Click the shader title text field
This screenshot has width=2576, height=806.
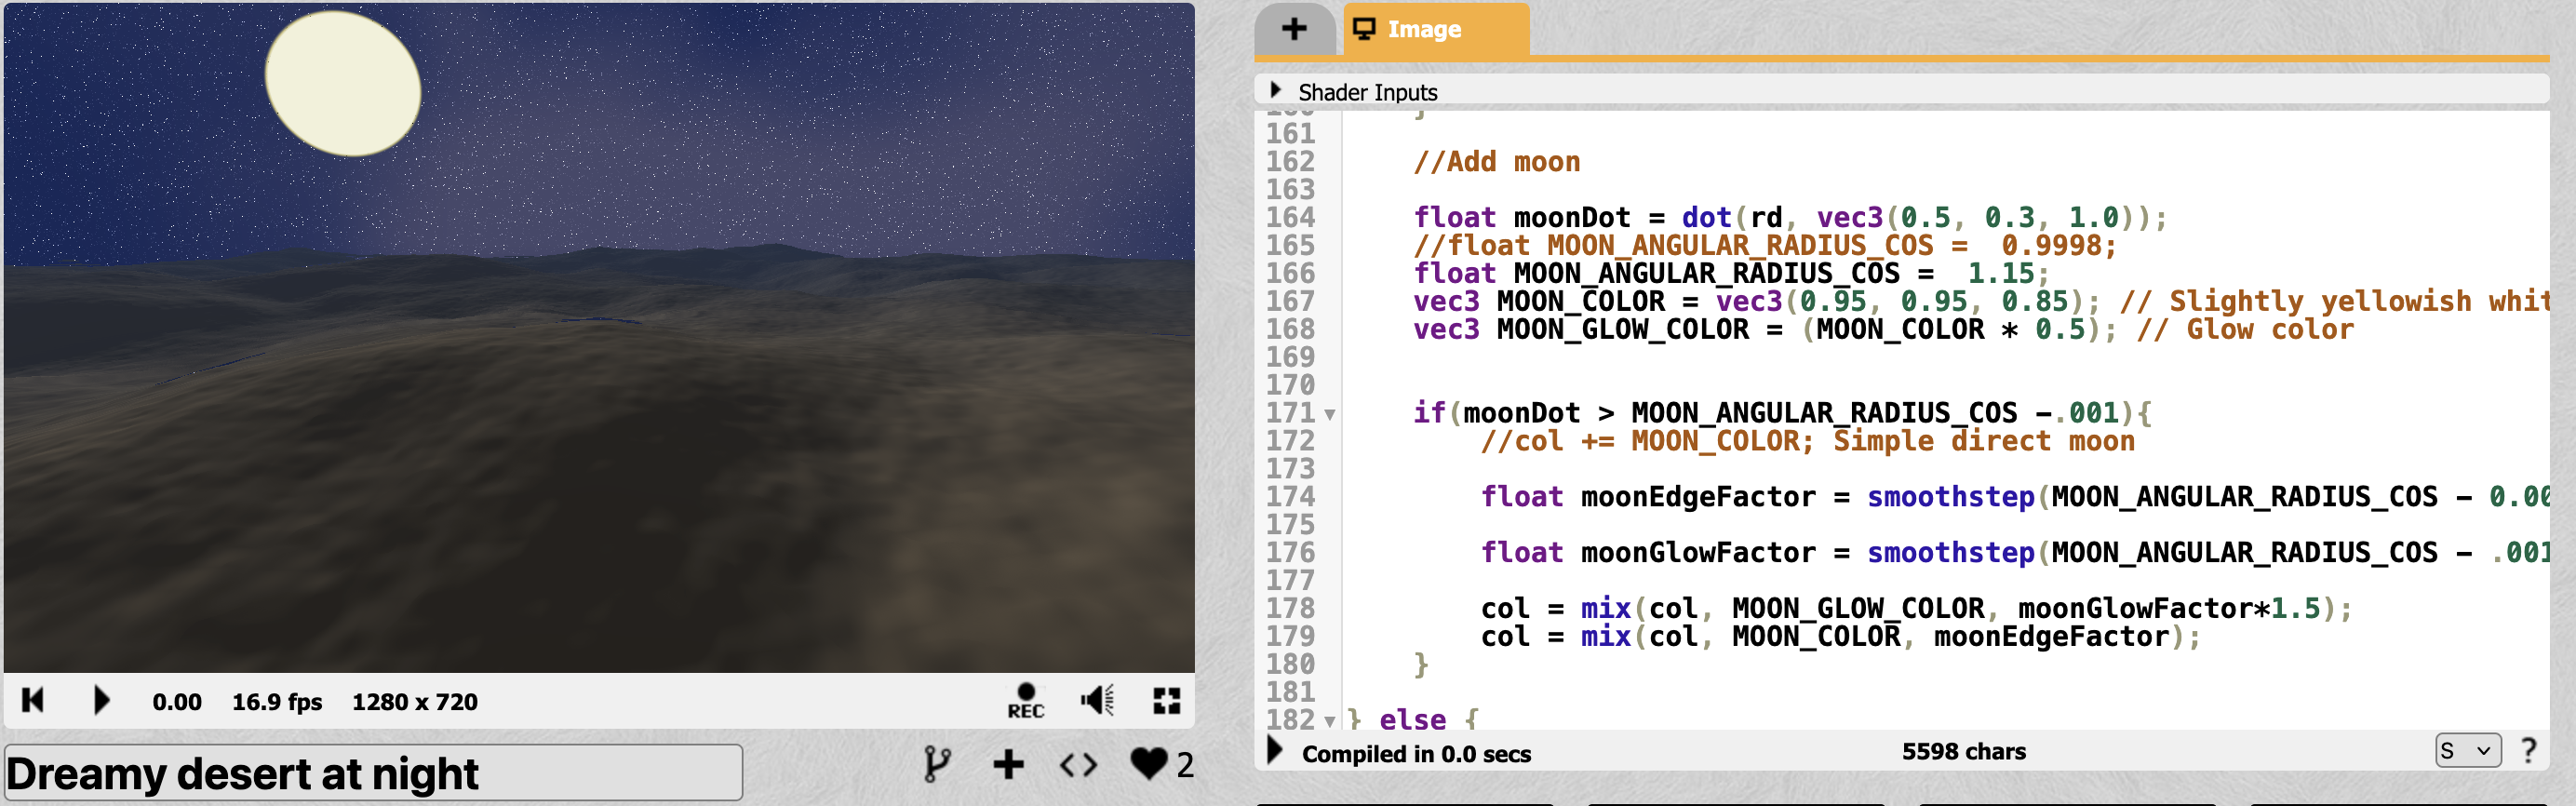[372, 773]
